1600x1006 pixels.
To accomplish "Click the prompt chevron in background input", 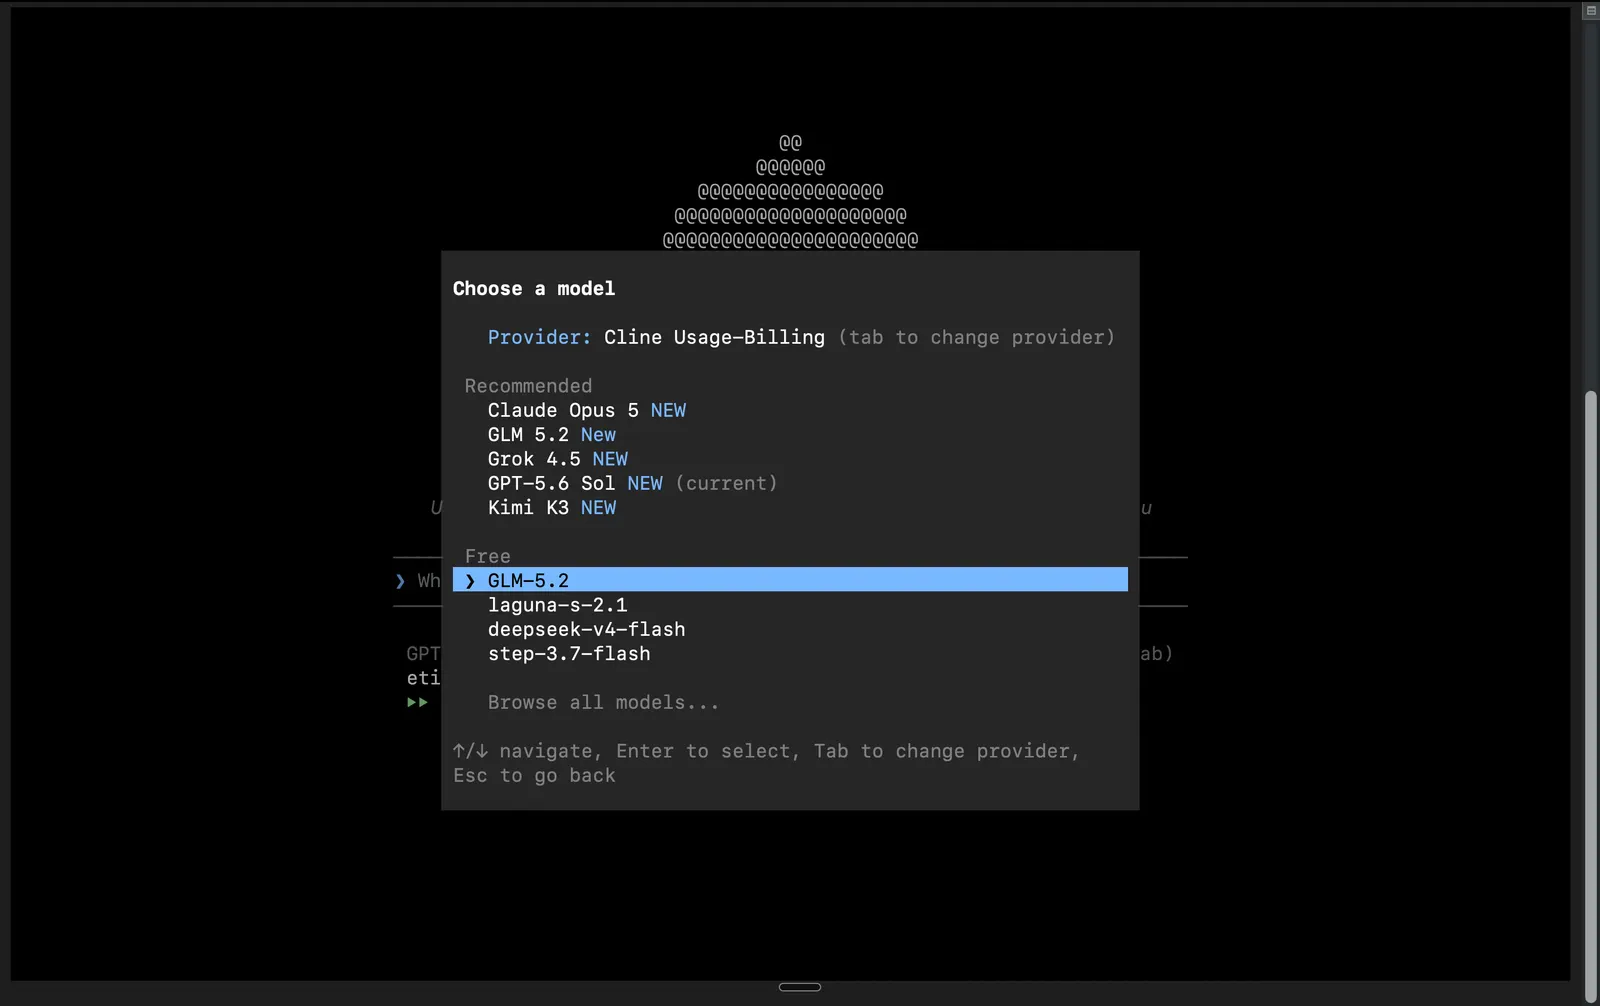I will click(400, 581).
